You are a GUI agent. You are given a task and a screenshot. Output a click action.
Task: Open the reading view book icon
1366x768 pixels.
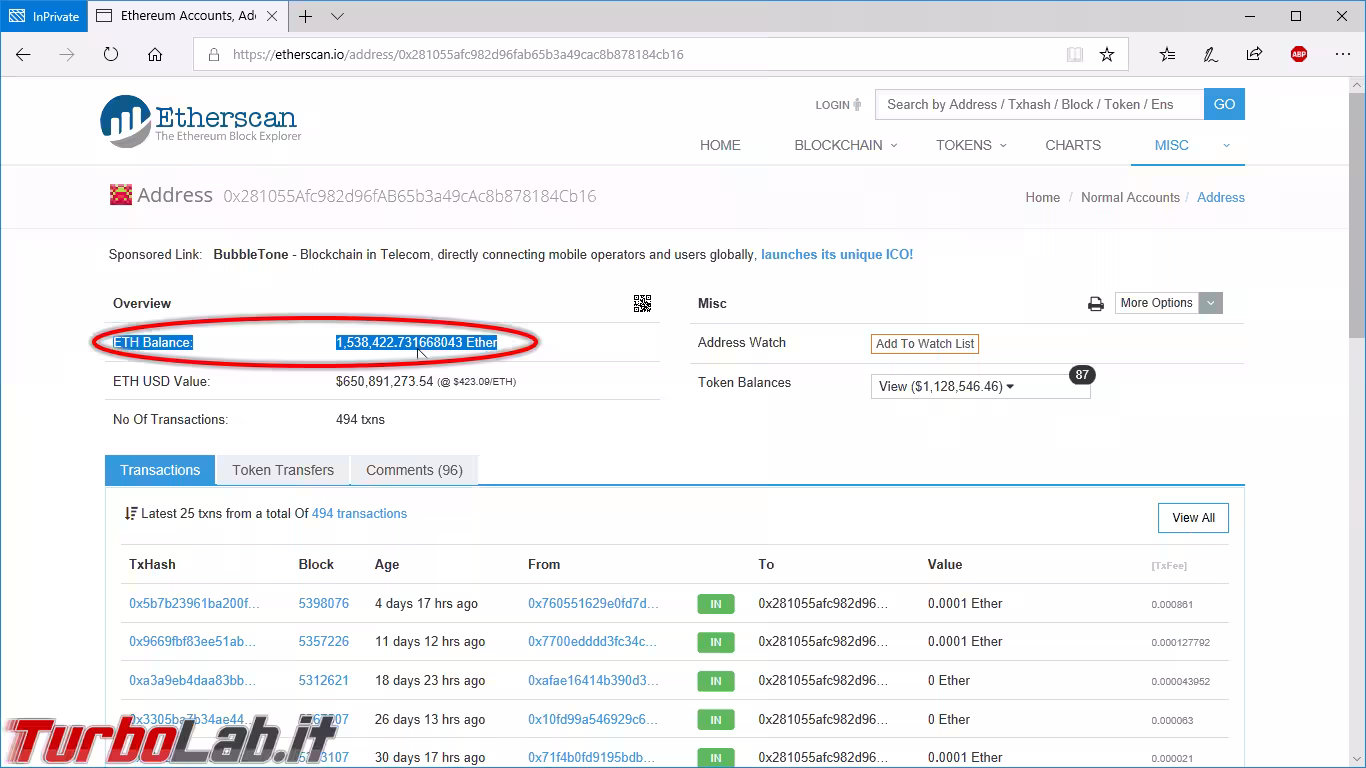click(x=1075, y=55)
